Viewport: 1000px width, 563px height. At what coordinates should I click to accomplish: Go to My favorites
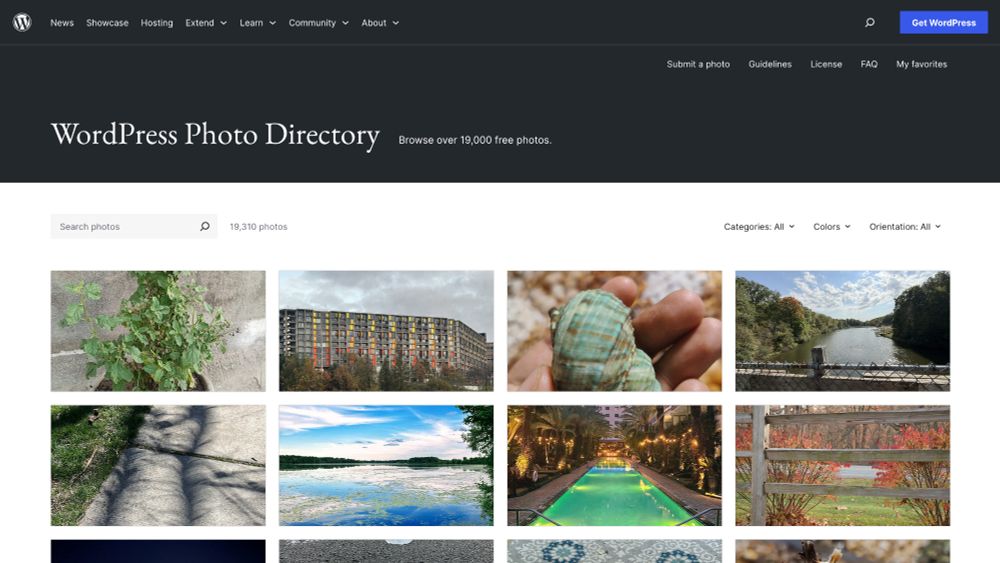pos(921,64)
